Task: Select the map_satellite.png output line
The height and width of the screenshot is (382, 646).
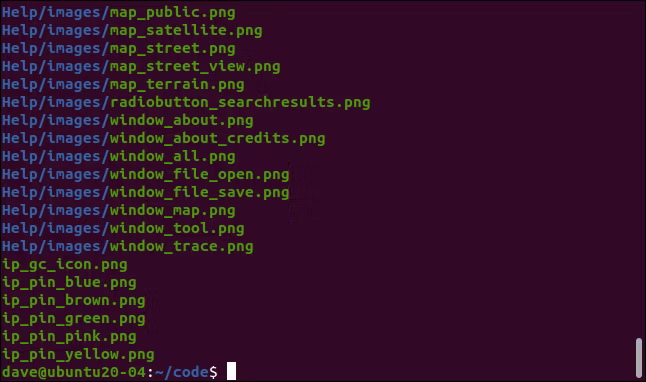Action: pos(132,31)
